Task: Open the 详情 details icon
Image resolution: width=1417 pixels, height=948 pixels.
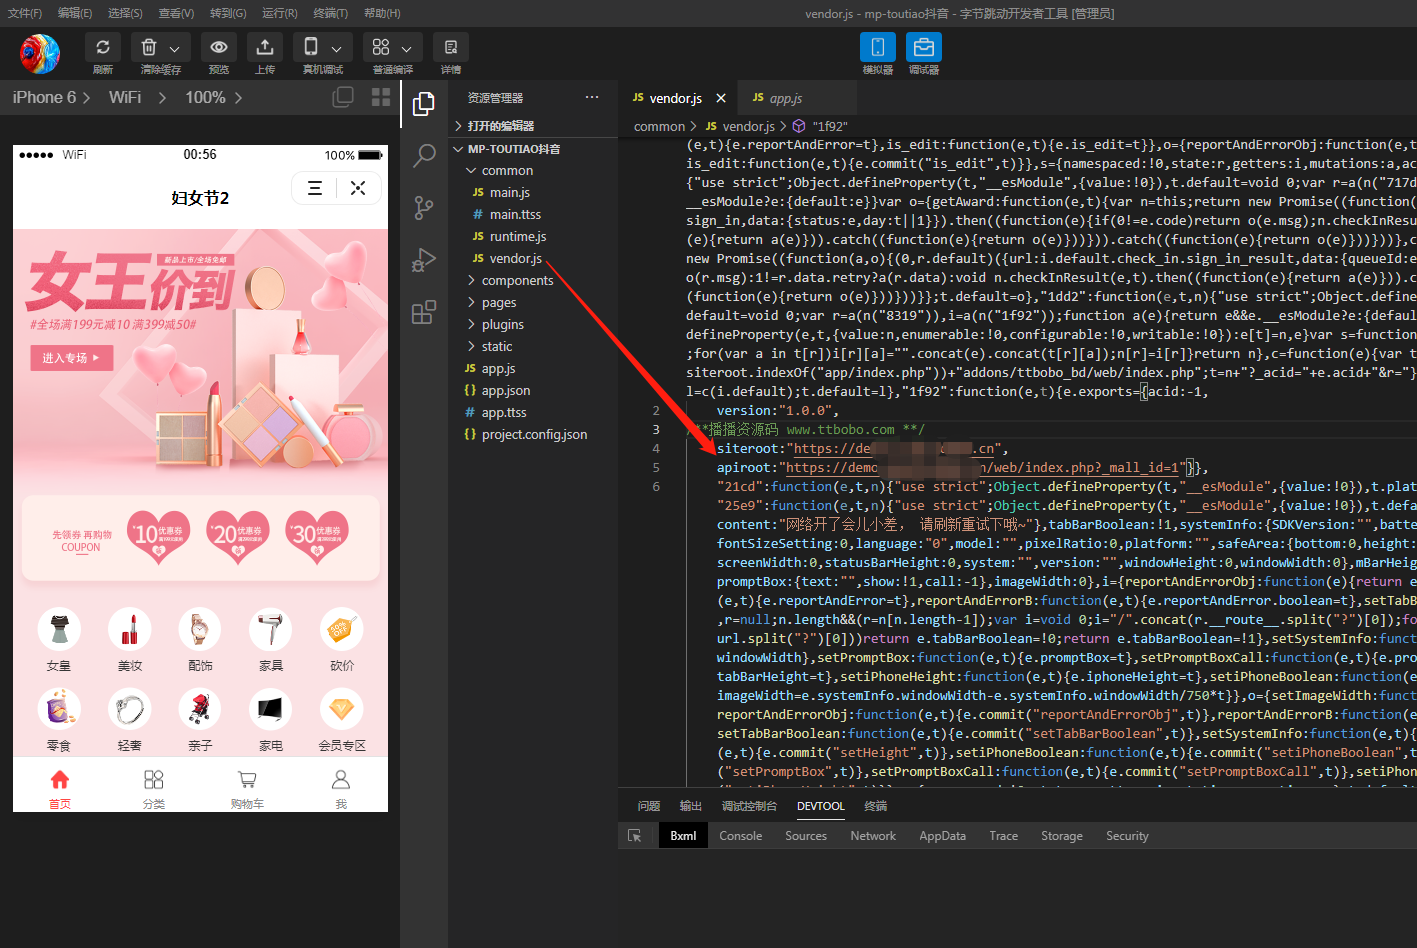Action: (x=451, y=47)
